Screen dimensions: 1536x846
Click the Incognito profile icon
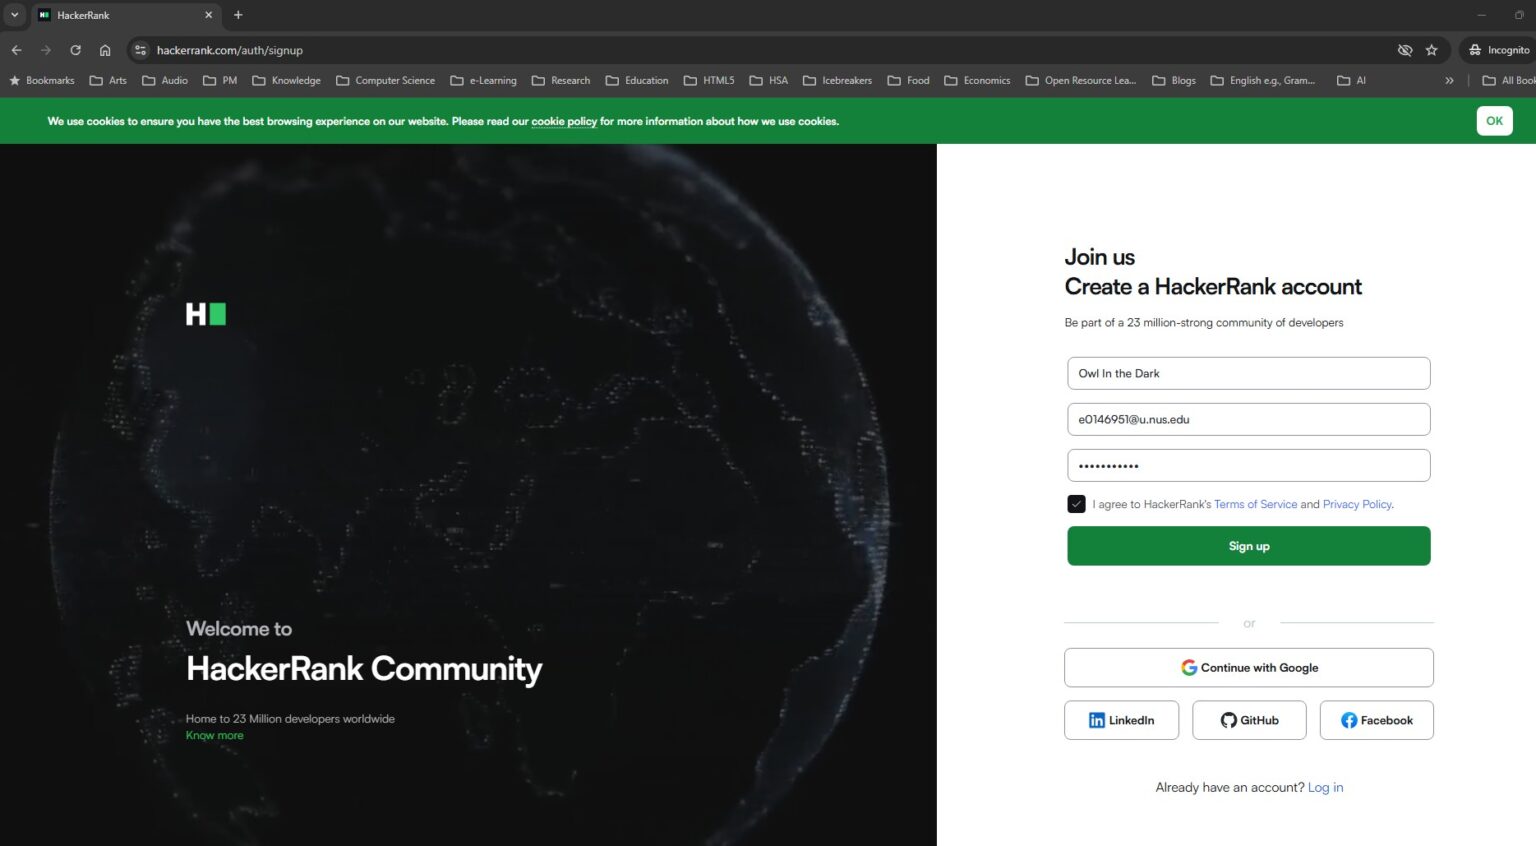click(x=1477, y=49)
